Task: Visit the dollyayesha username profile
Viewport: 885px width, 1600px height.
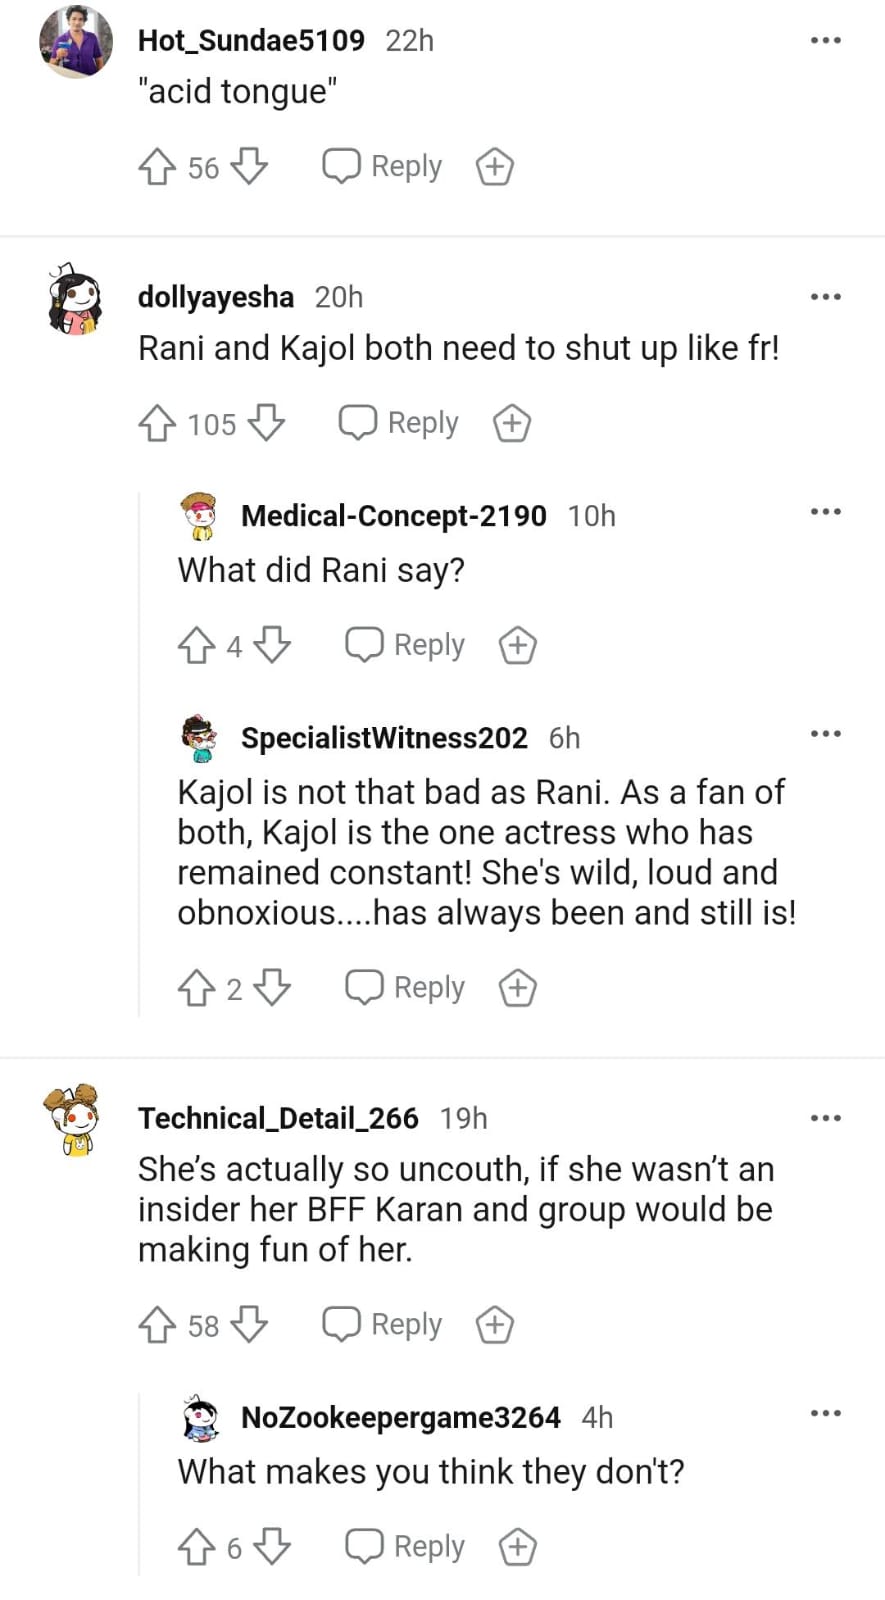Action: click(x=216, y=297)
